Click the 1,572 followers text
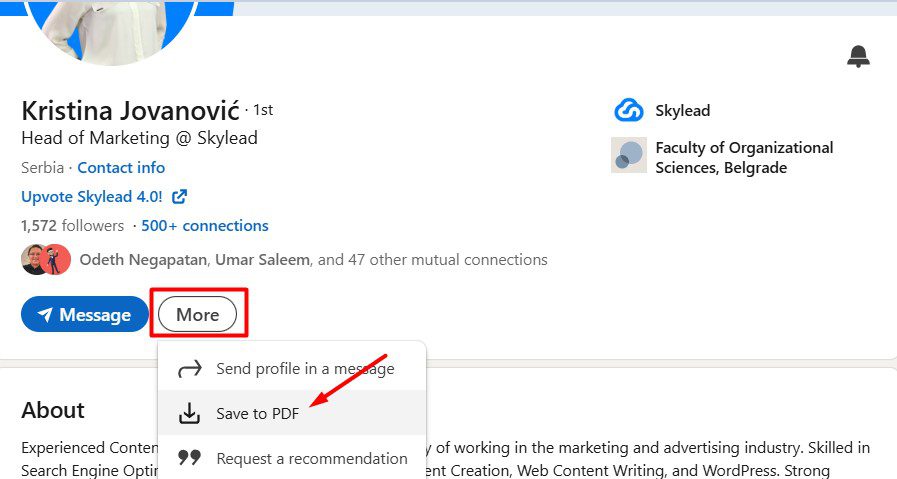The height and width of the screenshot is (479, 897). pos(73,226)
